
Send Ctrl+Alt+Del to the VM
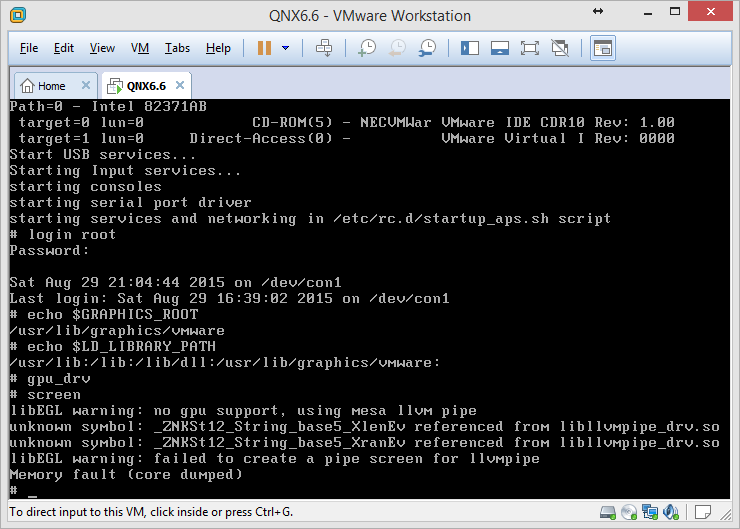click(x=323, y=47)
